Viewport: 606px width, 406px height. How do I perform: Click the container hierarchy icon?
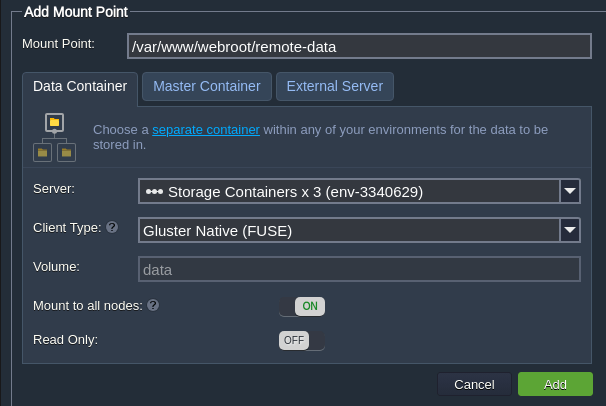pyautogui.click(x=54, y=137)
